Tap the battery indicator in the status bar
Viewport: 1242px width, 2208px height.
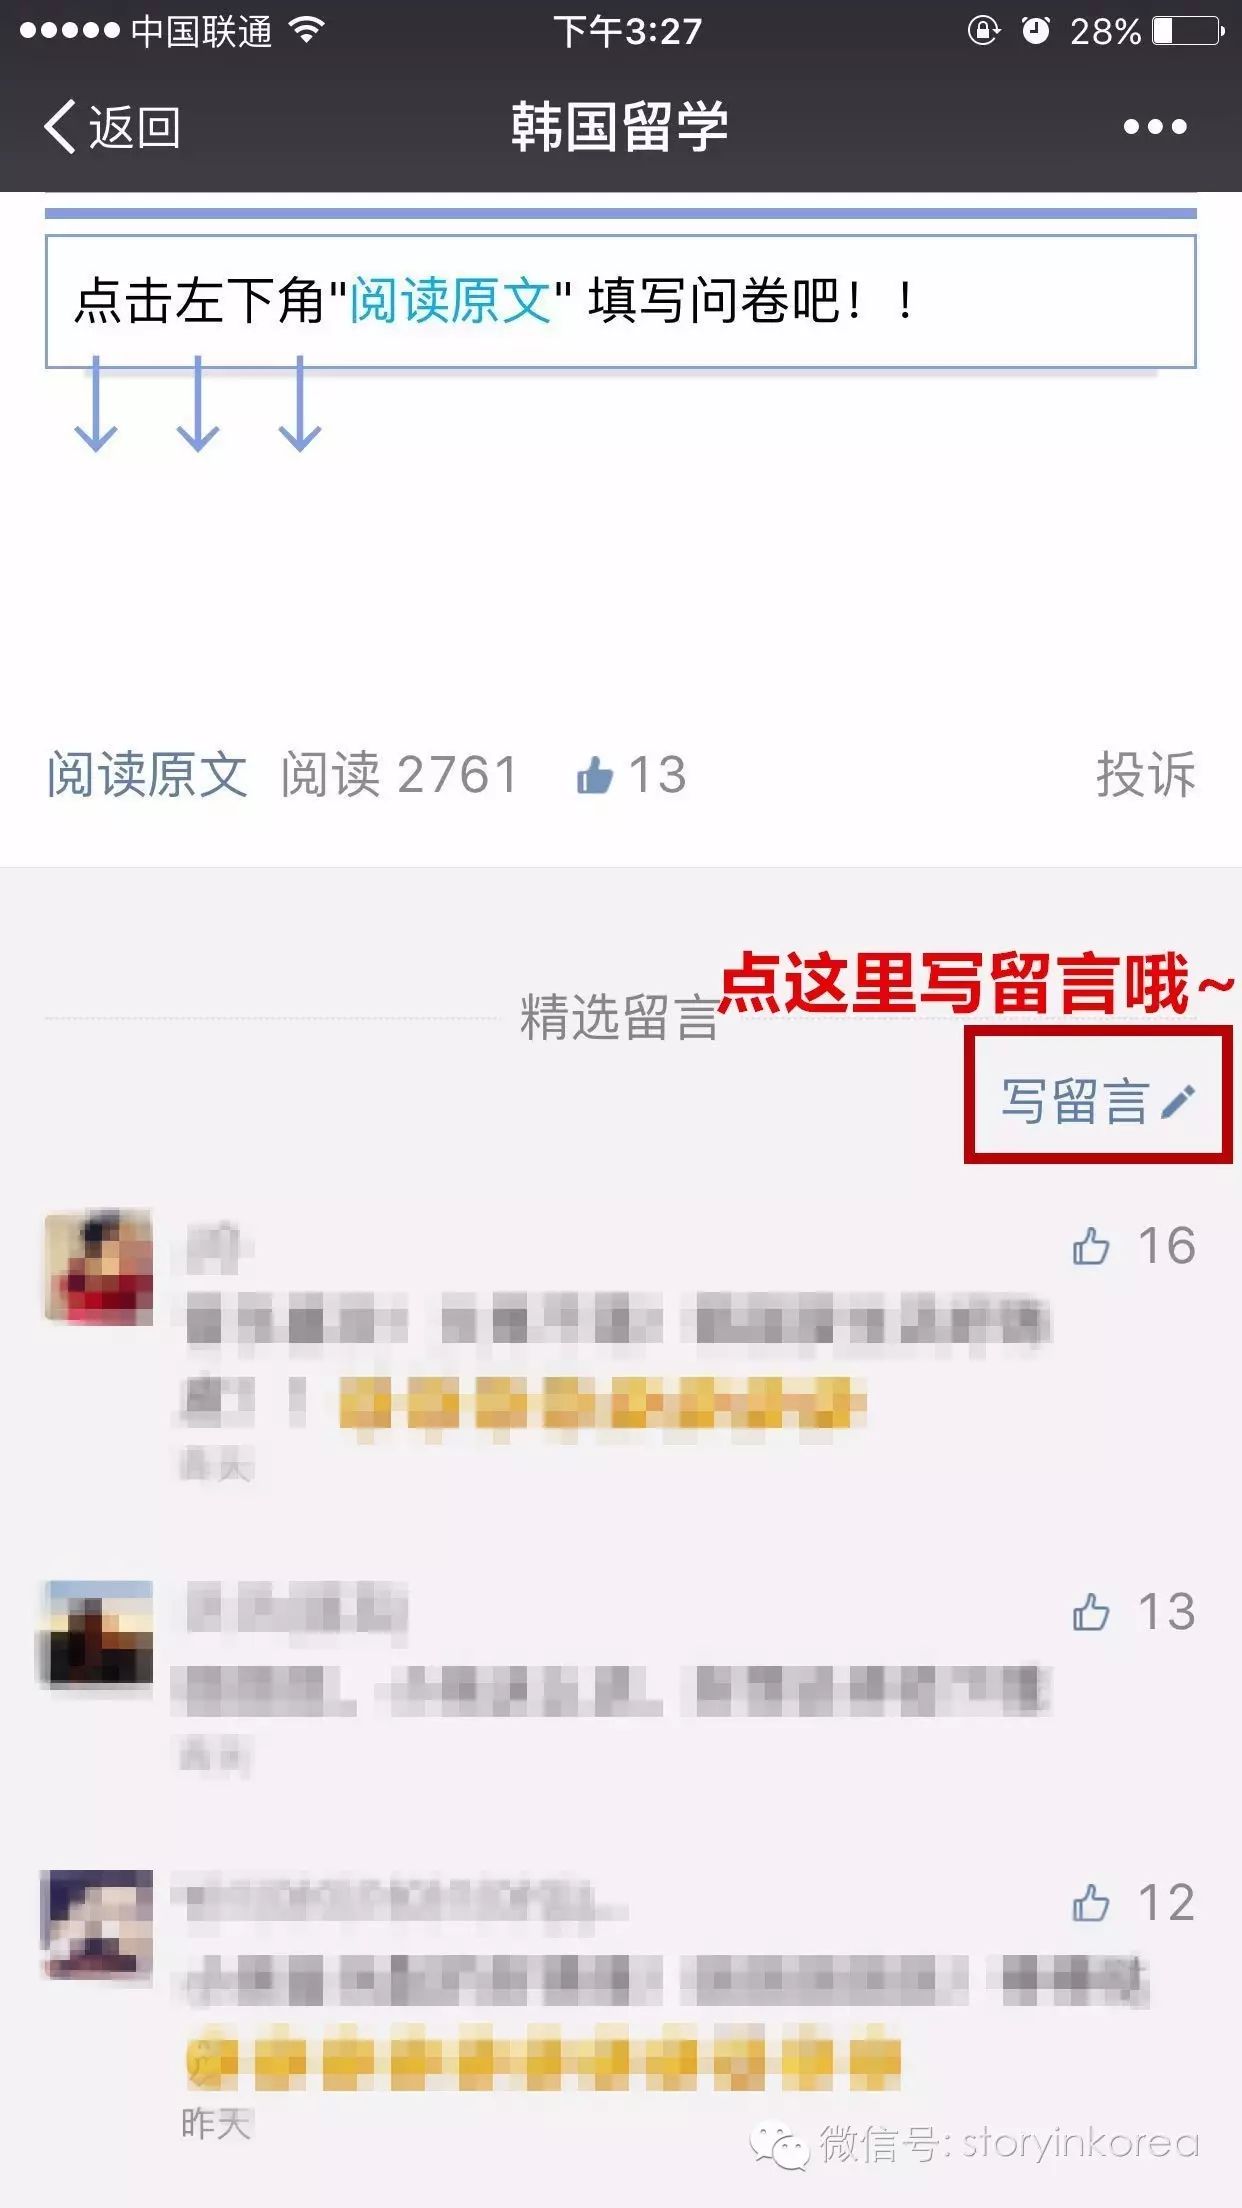[1188, 31]
